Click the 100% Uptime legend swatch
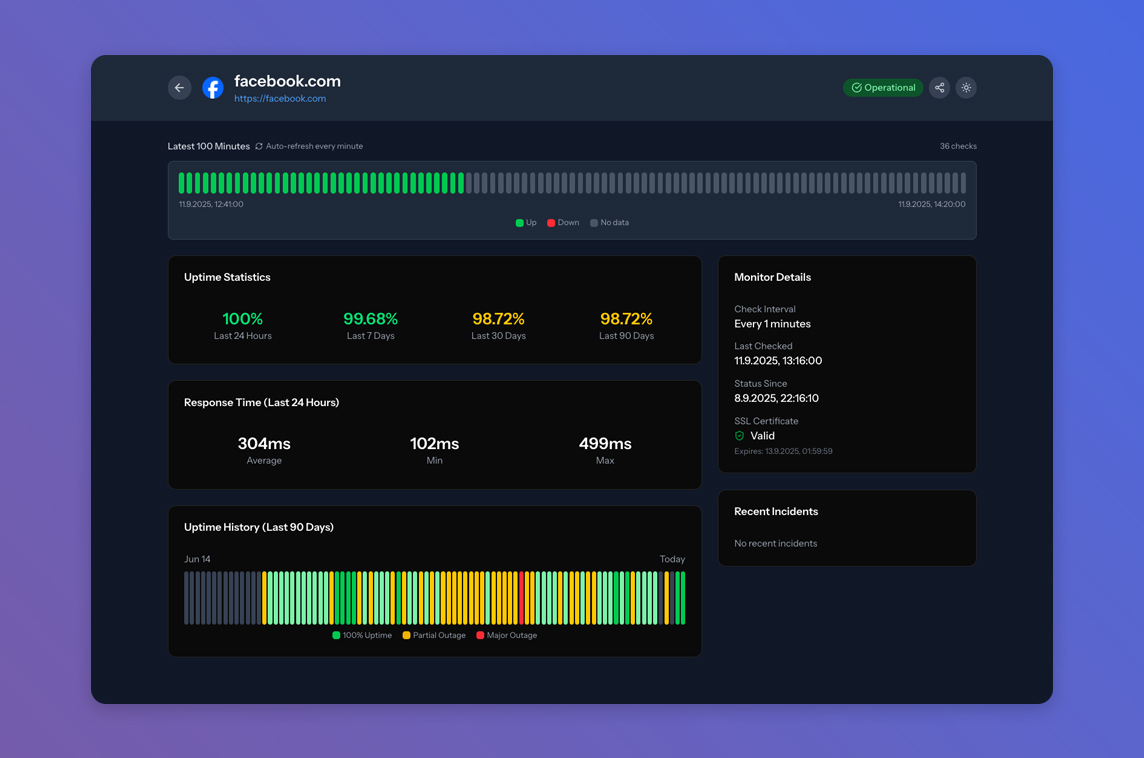 tap(336, 636)
